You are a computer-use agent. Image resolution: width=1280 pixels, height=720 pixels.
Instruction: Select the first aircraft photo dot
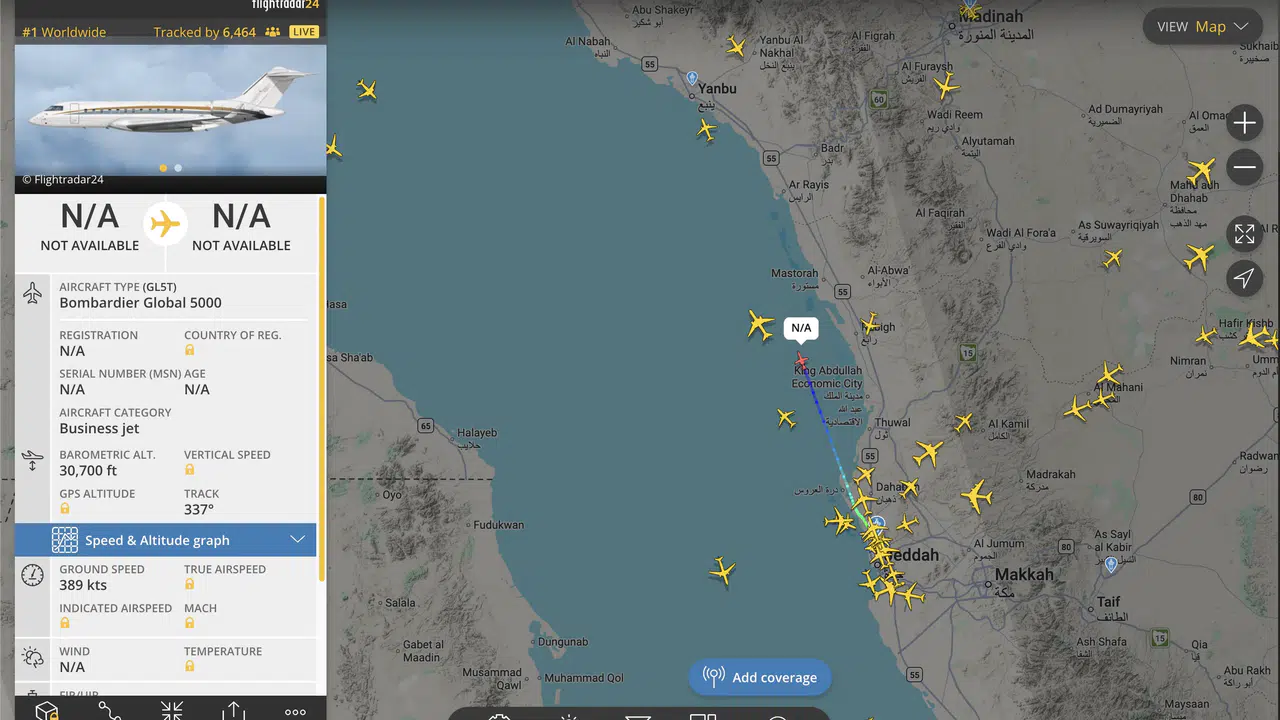click(163, 168)
